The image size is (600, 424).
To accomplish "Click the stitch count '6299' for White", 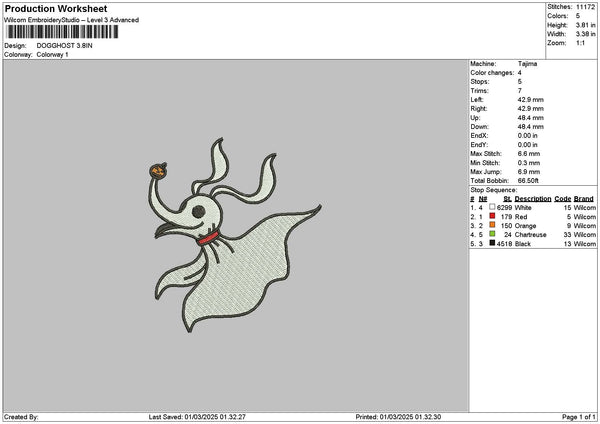I will tap(504, 208).
